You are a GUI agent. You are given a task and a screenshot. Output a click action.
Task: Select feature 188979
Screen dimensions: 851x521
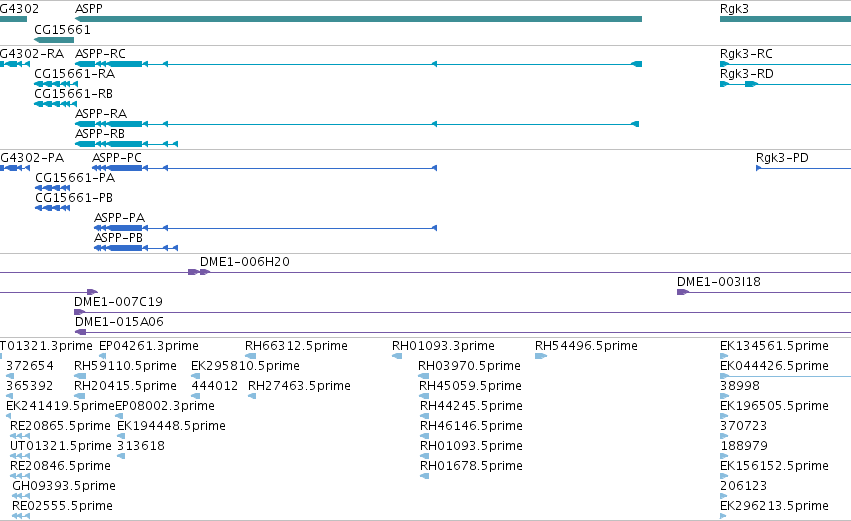744,446
